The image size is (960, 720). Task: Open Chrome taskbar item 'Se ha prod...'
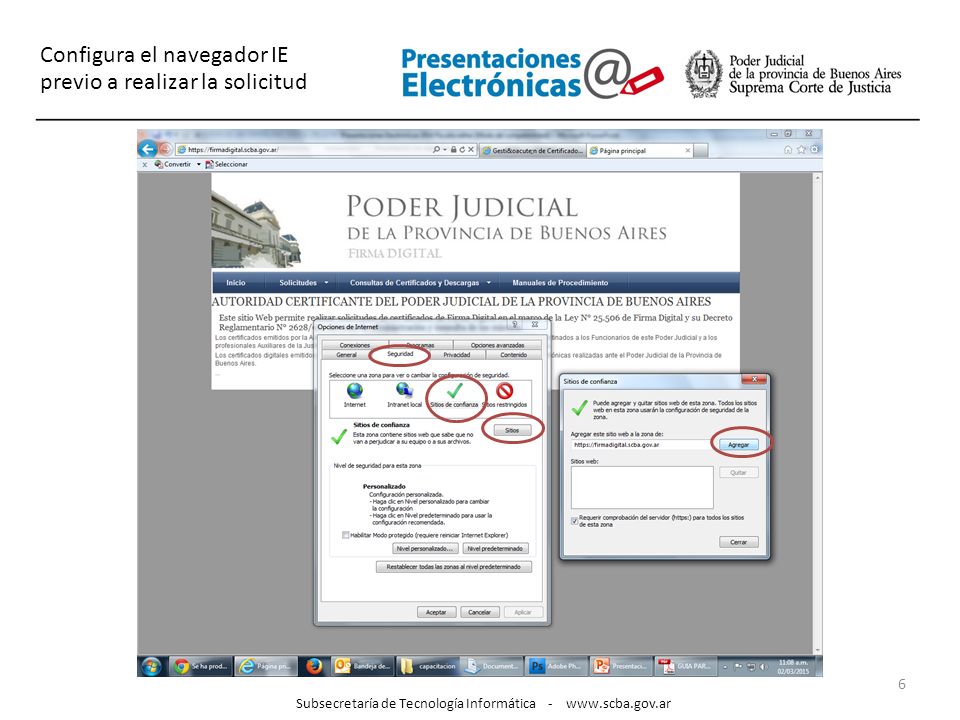(x=200, y=666)
